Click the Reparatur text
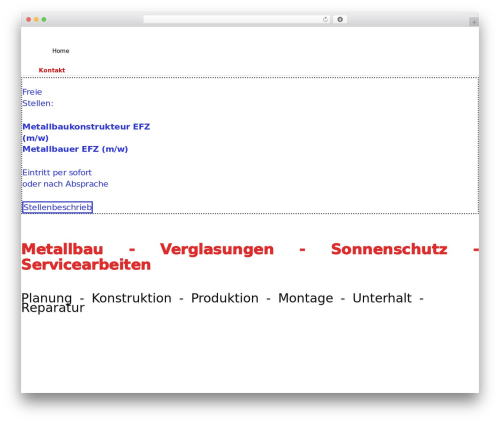 (x=53, y=308)
